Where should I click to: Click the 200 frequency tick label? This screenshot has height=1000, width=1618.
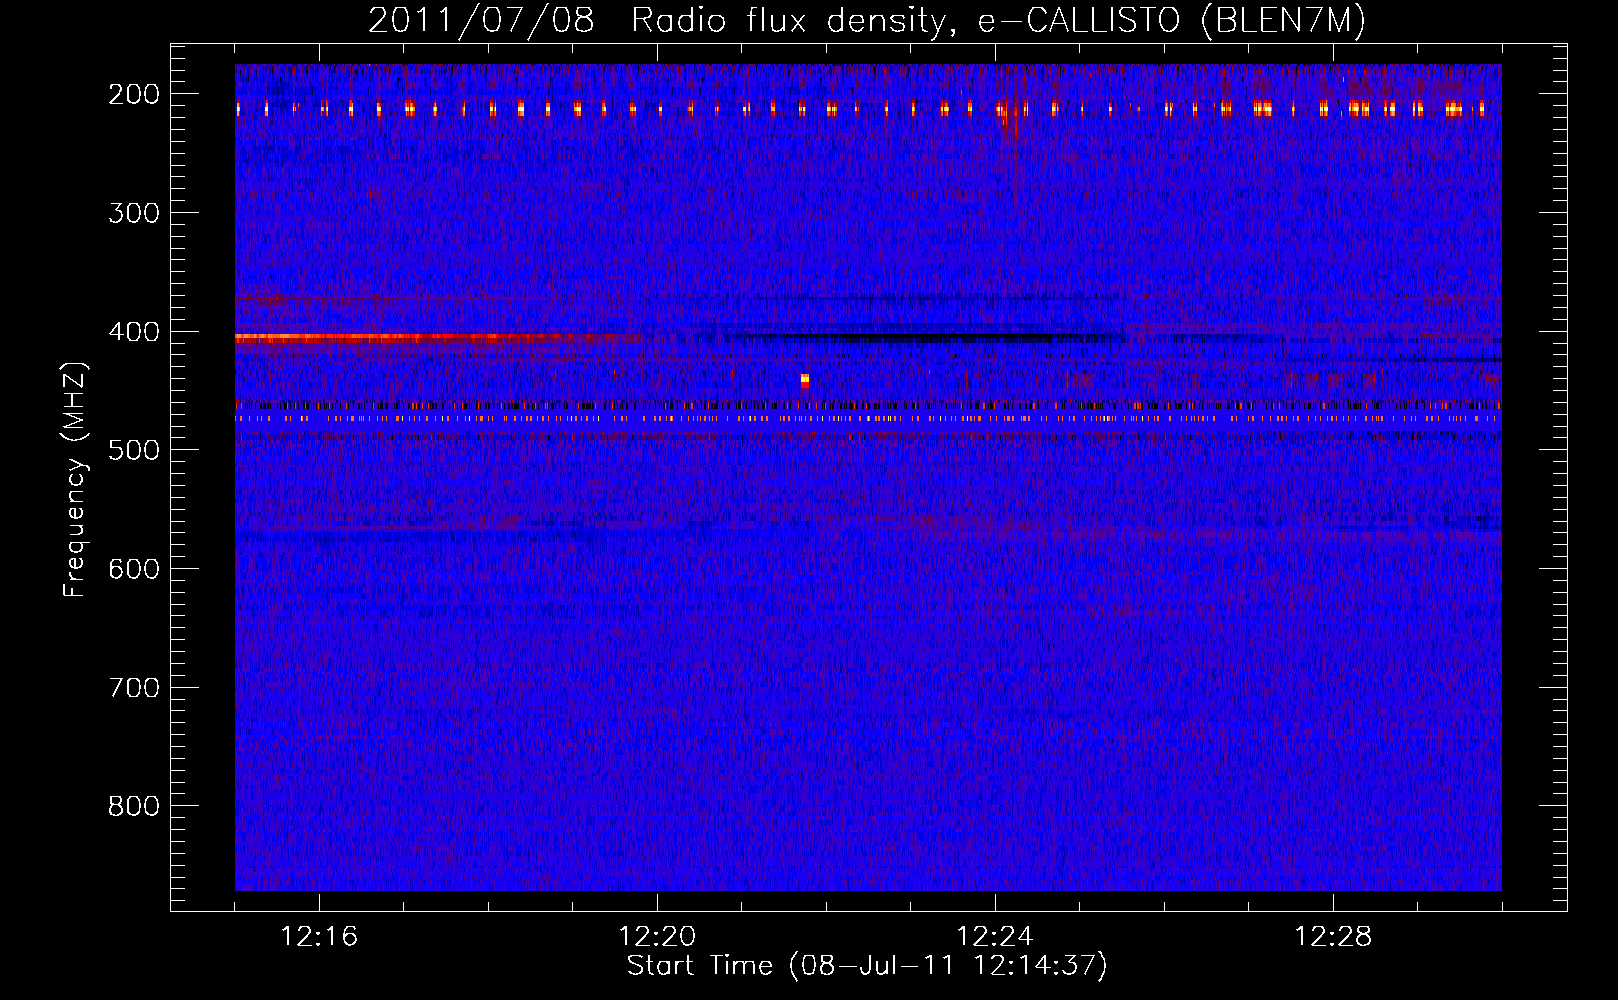tap(134, 94)
